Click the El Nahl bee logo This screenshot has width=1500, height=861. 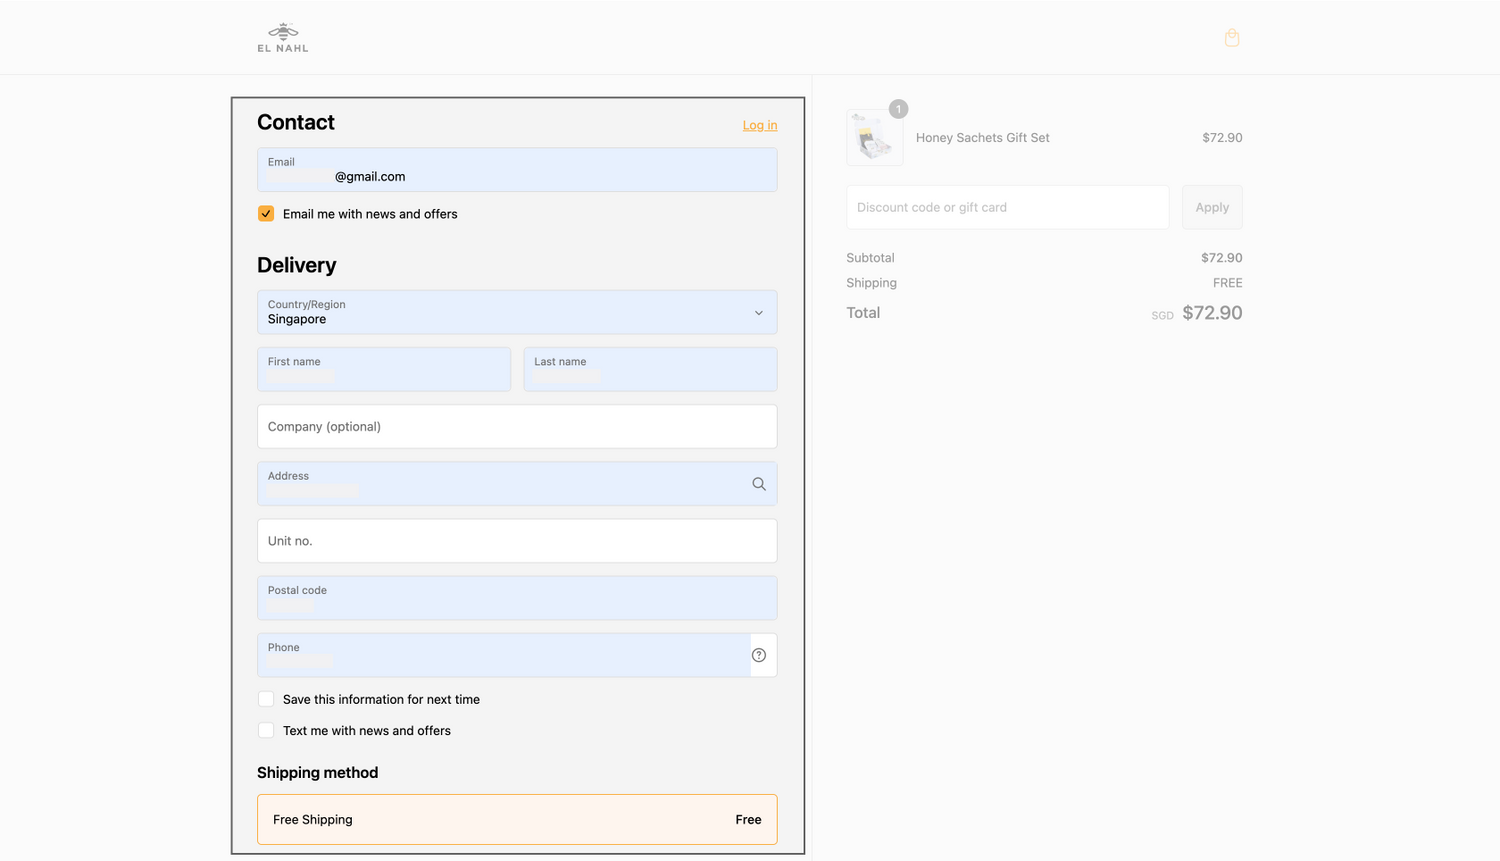(x=283, y=37)
